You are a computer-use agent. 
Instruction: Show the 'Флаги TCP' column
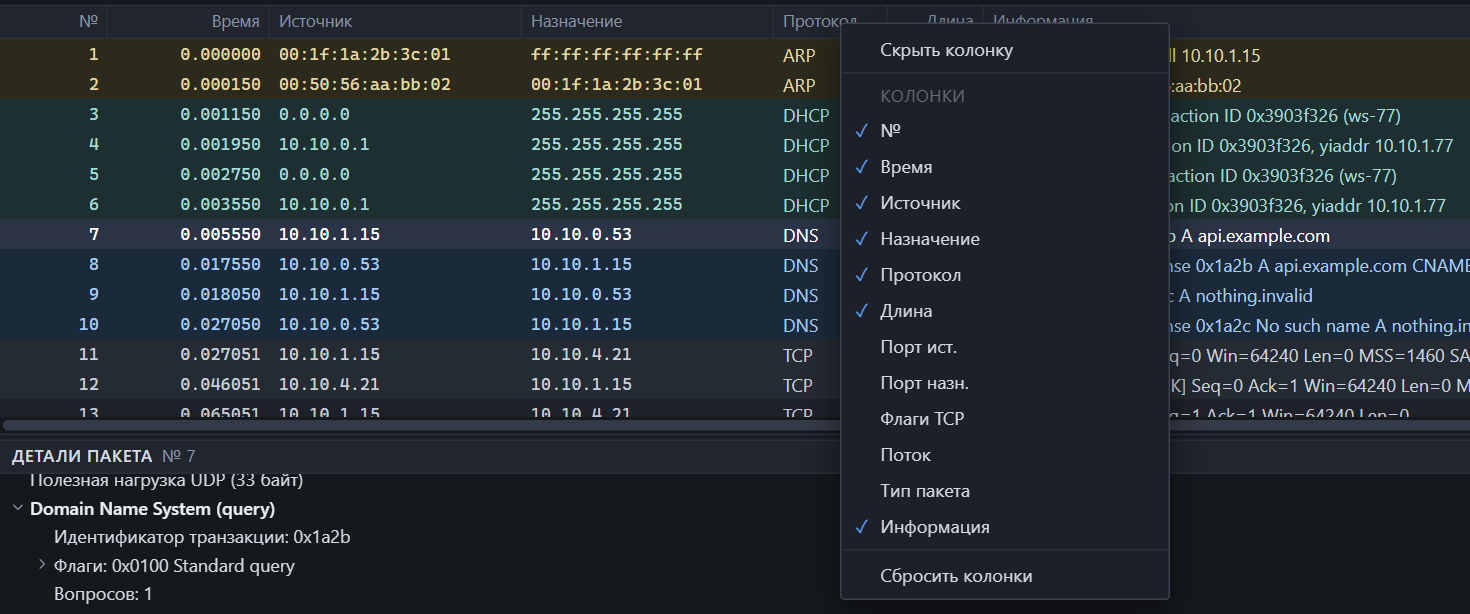1005,419
